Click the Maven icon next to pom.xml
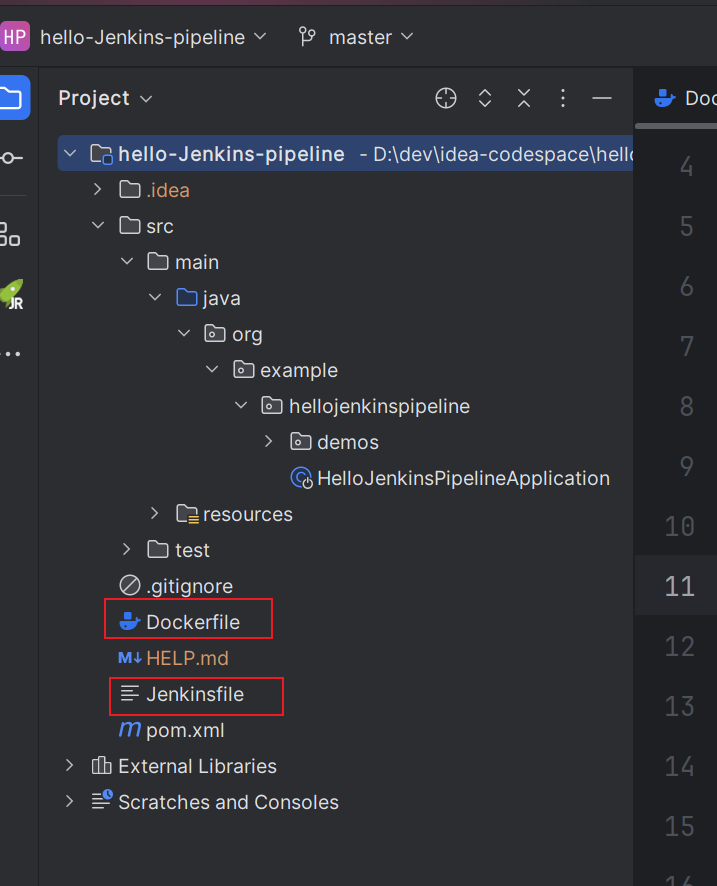Image resolution: width=717 pixels, height=886 pixels. (129, 729)
